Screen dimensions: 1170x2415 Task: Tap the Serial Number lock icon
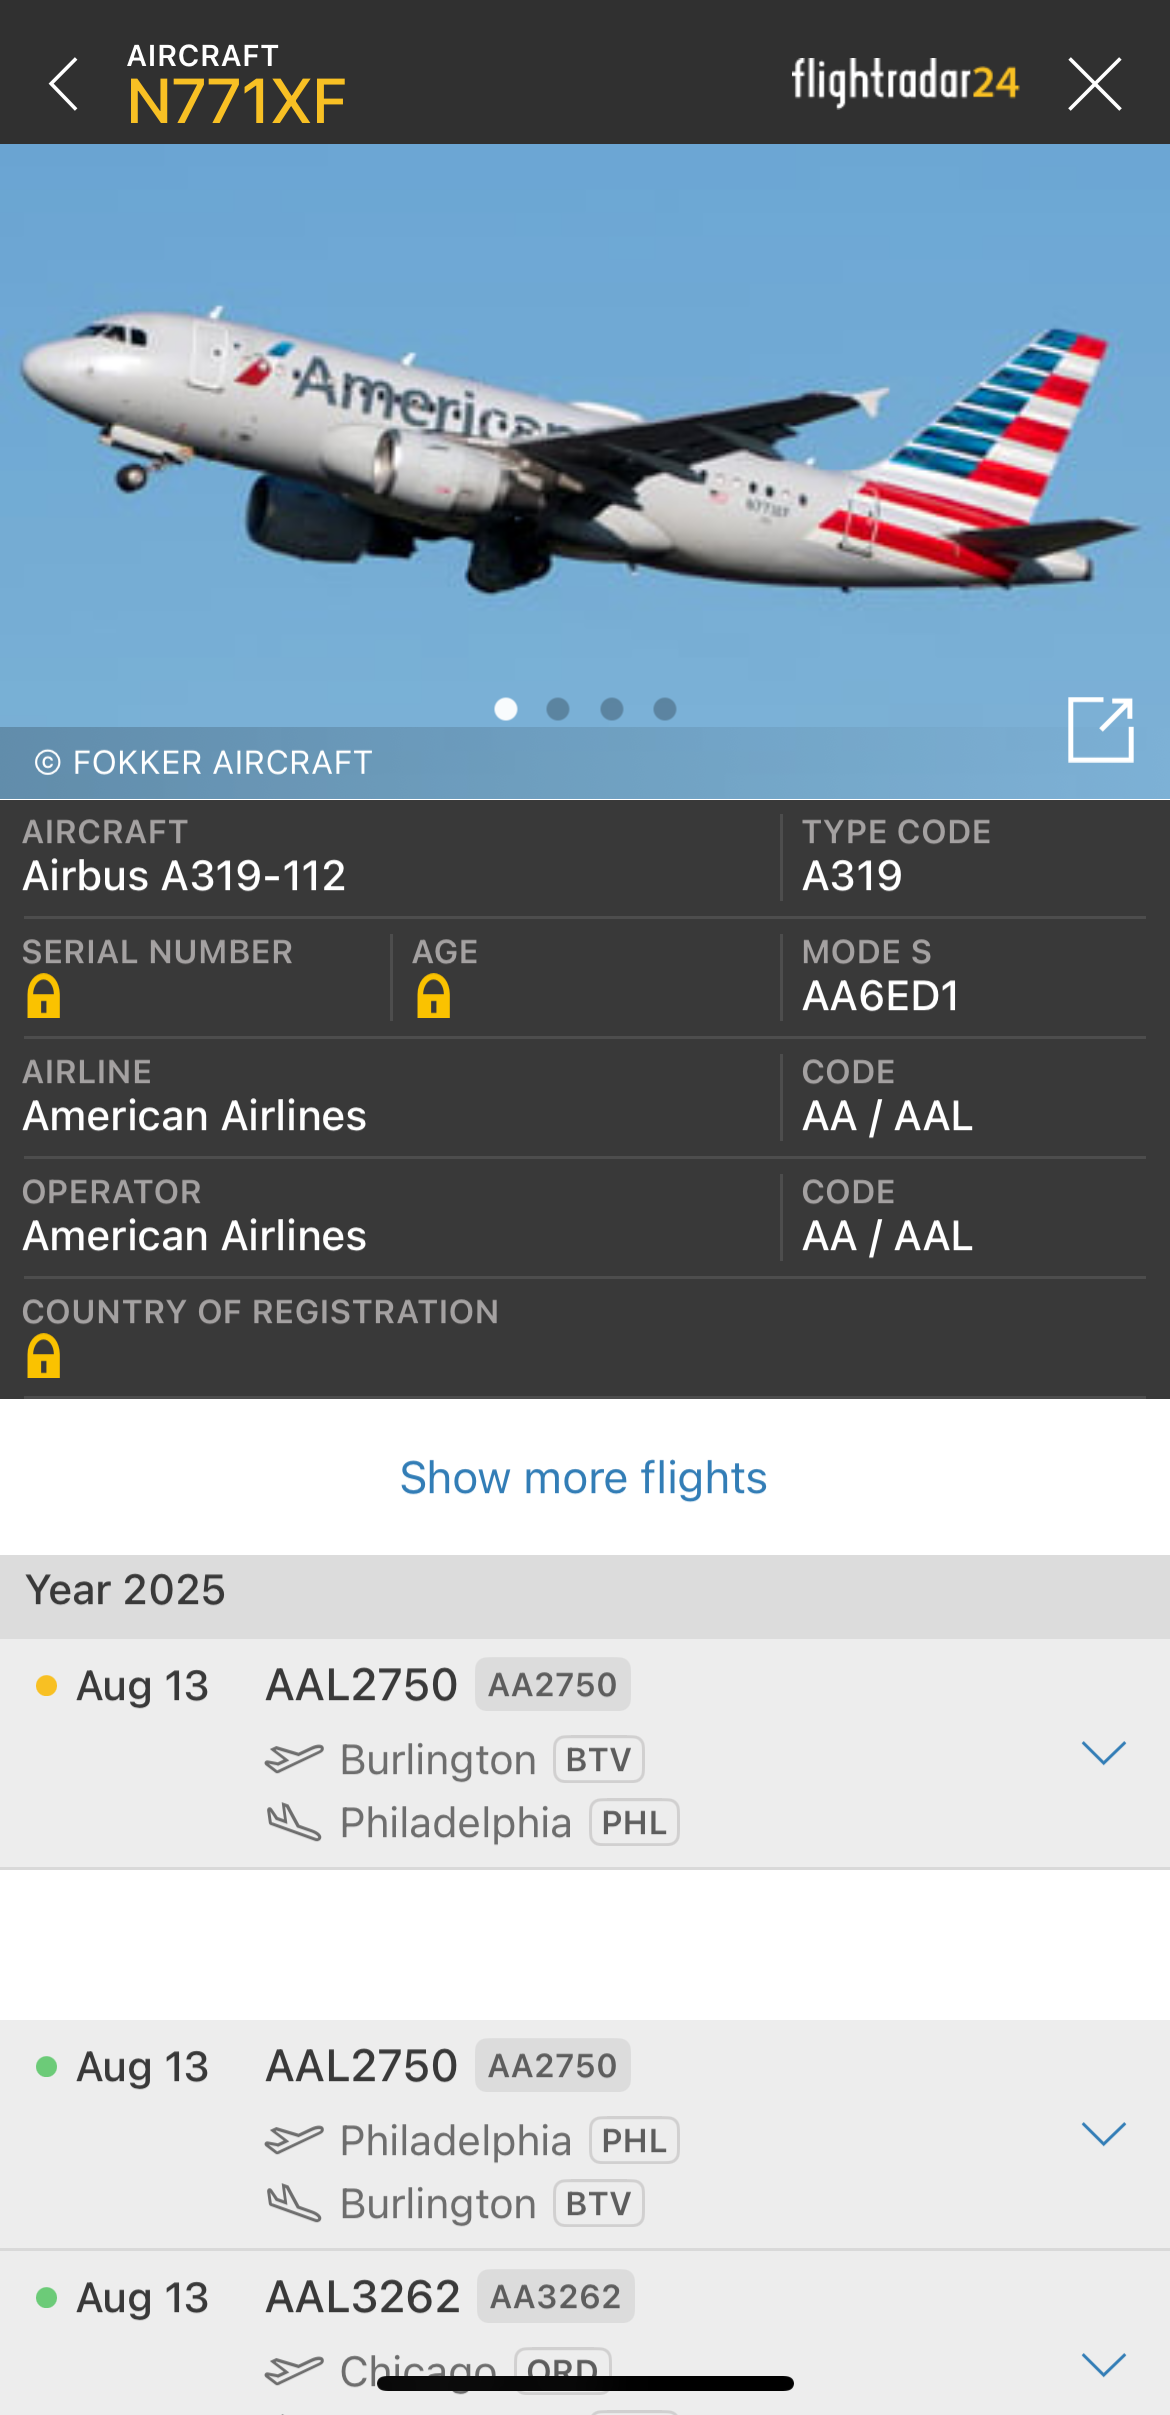coord(43,997)
